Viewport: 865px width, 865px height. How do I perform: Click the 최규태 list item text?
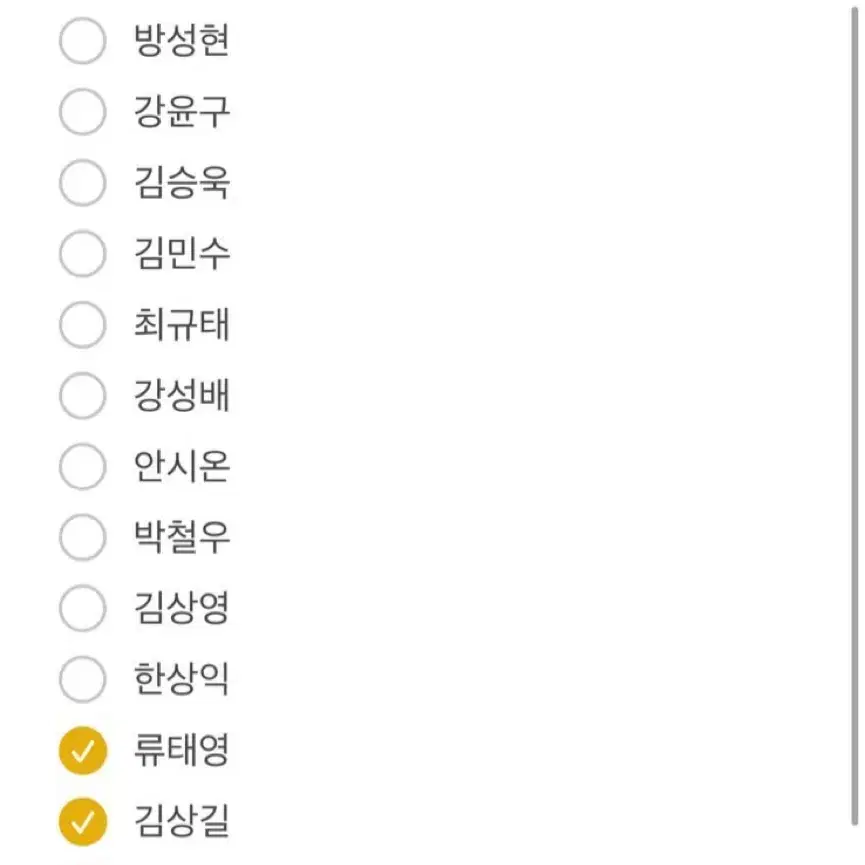(181, 324)
